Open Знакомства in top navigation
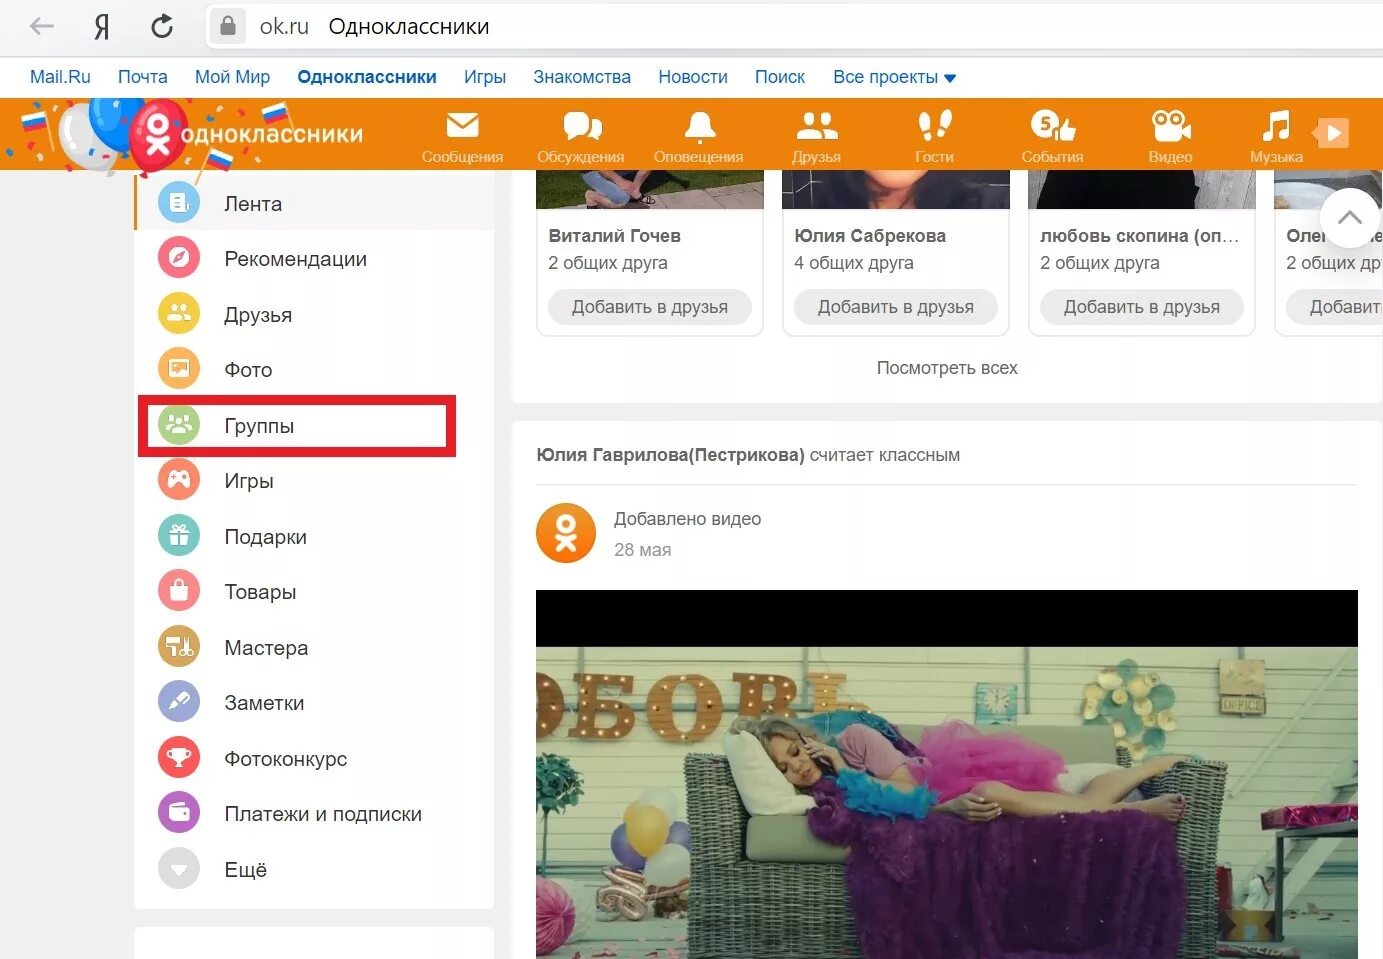This screenshot has height=959, width=1383. 582,77
